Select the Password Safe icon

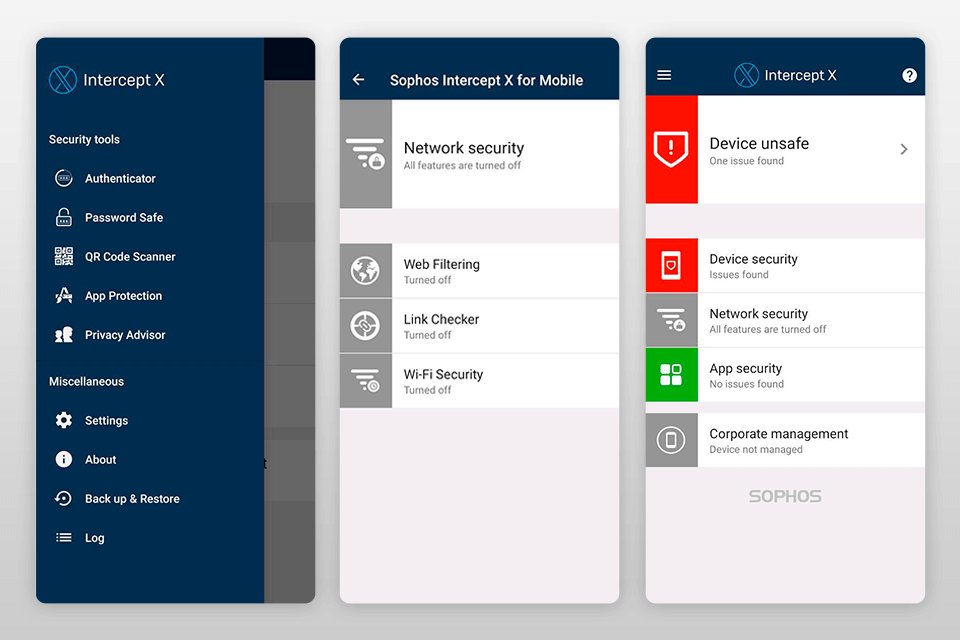62,217
